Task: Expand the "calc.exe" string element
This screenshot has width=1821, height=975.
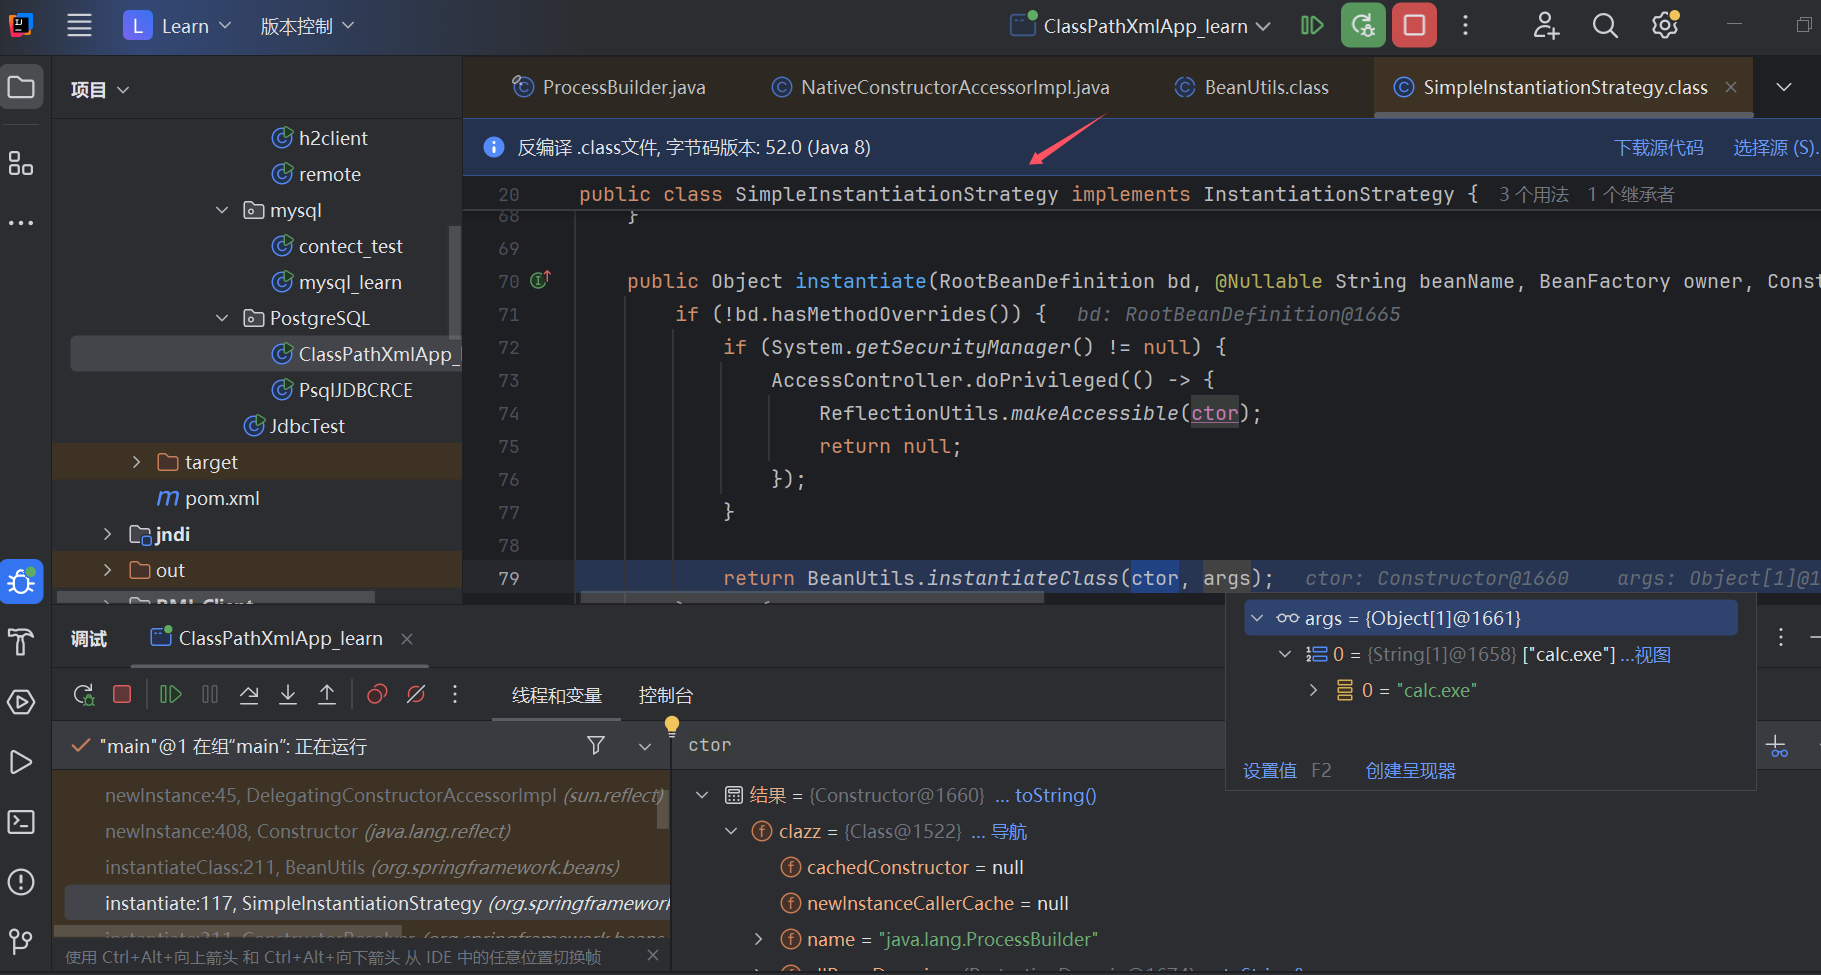Action: (1313, 690)
